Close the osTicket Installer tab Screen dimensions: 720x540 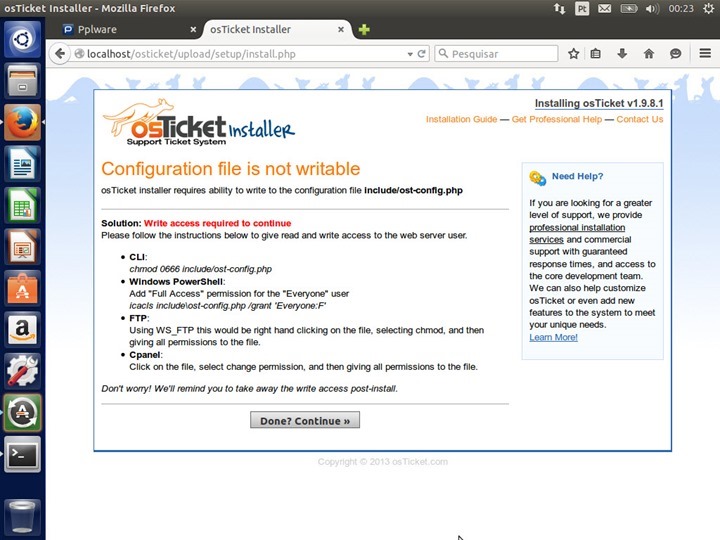click(341, 29)
